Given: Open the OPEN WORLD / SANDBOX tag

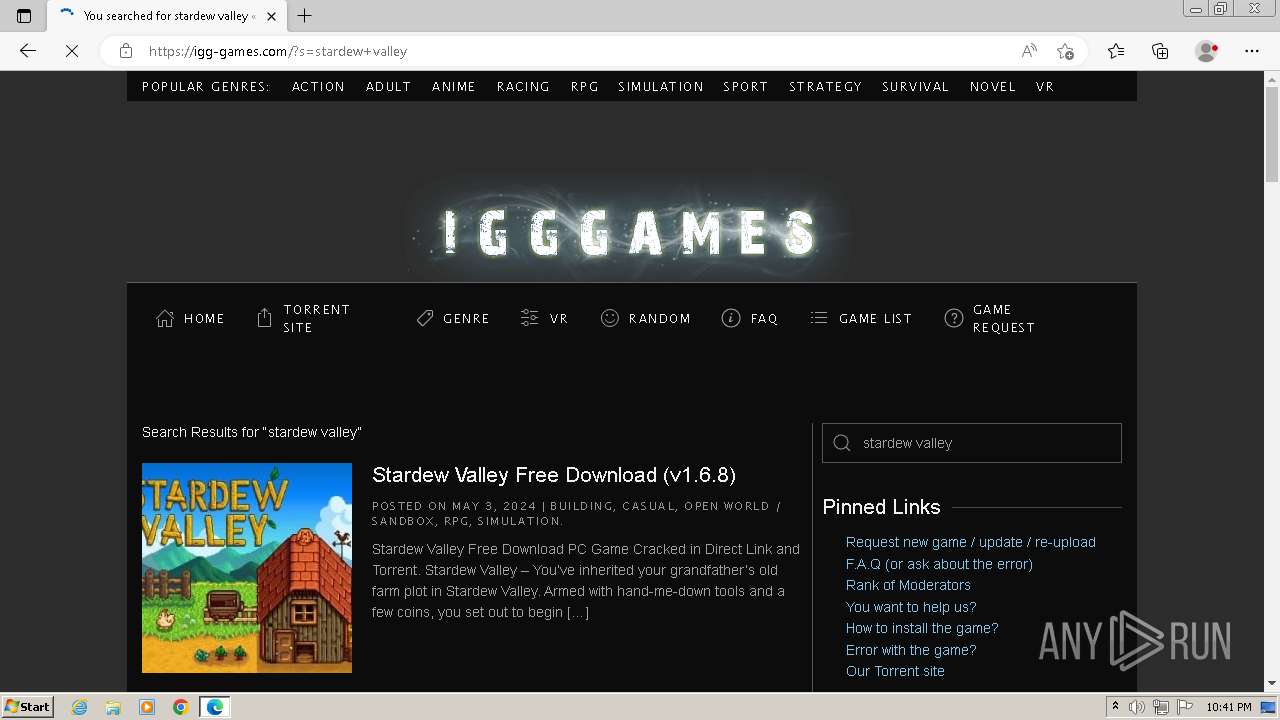Looking at the screenshot, I should 576,513.
